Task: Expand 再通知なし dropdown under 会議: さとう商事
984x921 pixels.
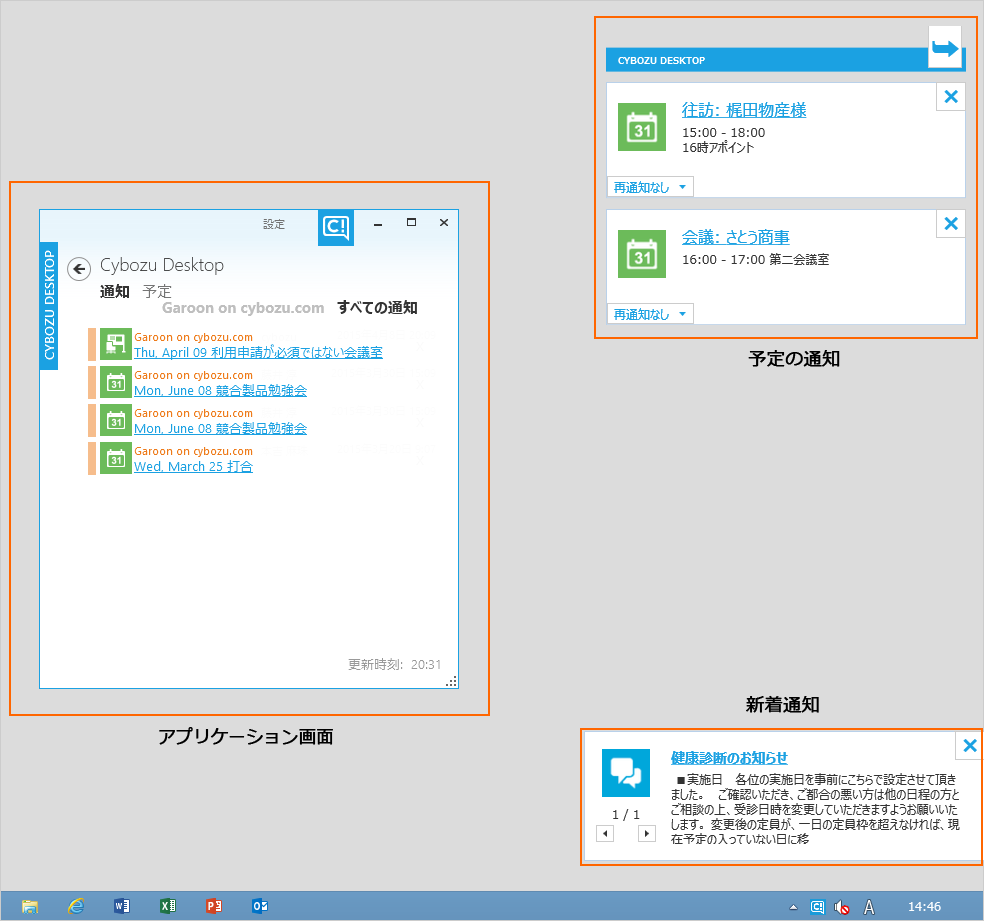Action: coord(650,314)
